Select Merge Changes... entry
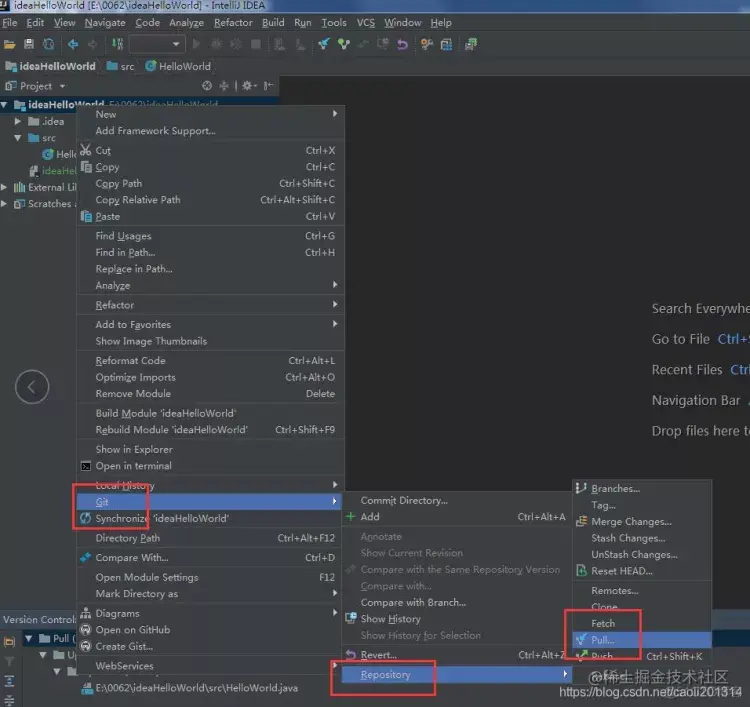 point(642,521)
